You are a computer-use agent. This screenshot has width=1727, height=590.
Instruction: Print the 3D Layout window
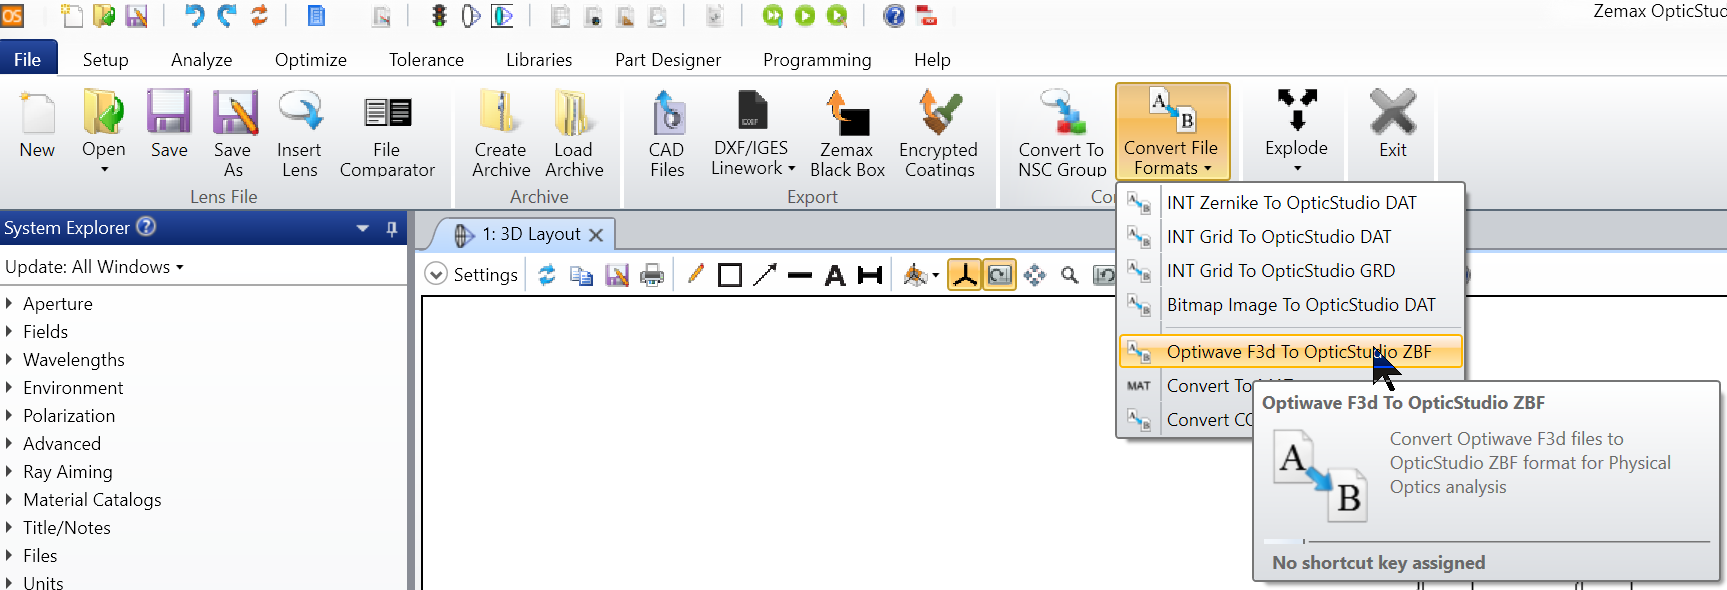652,275
